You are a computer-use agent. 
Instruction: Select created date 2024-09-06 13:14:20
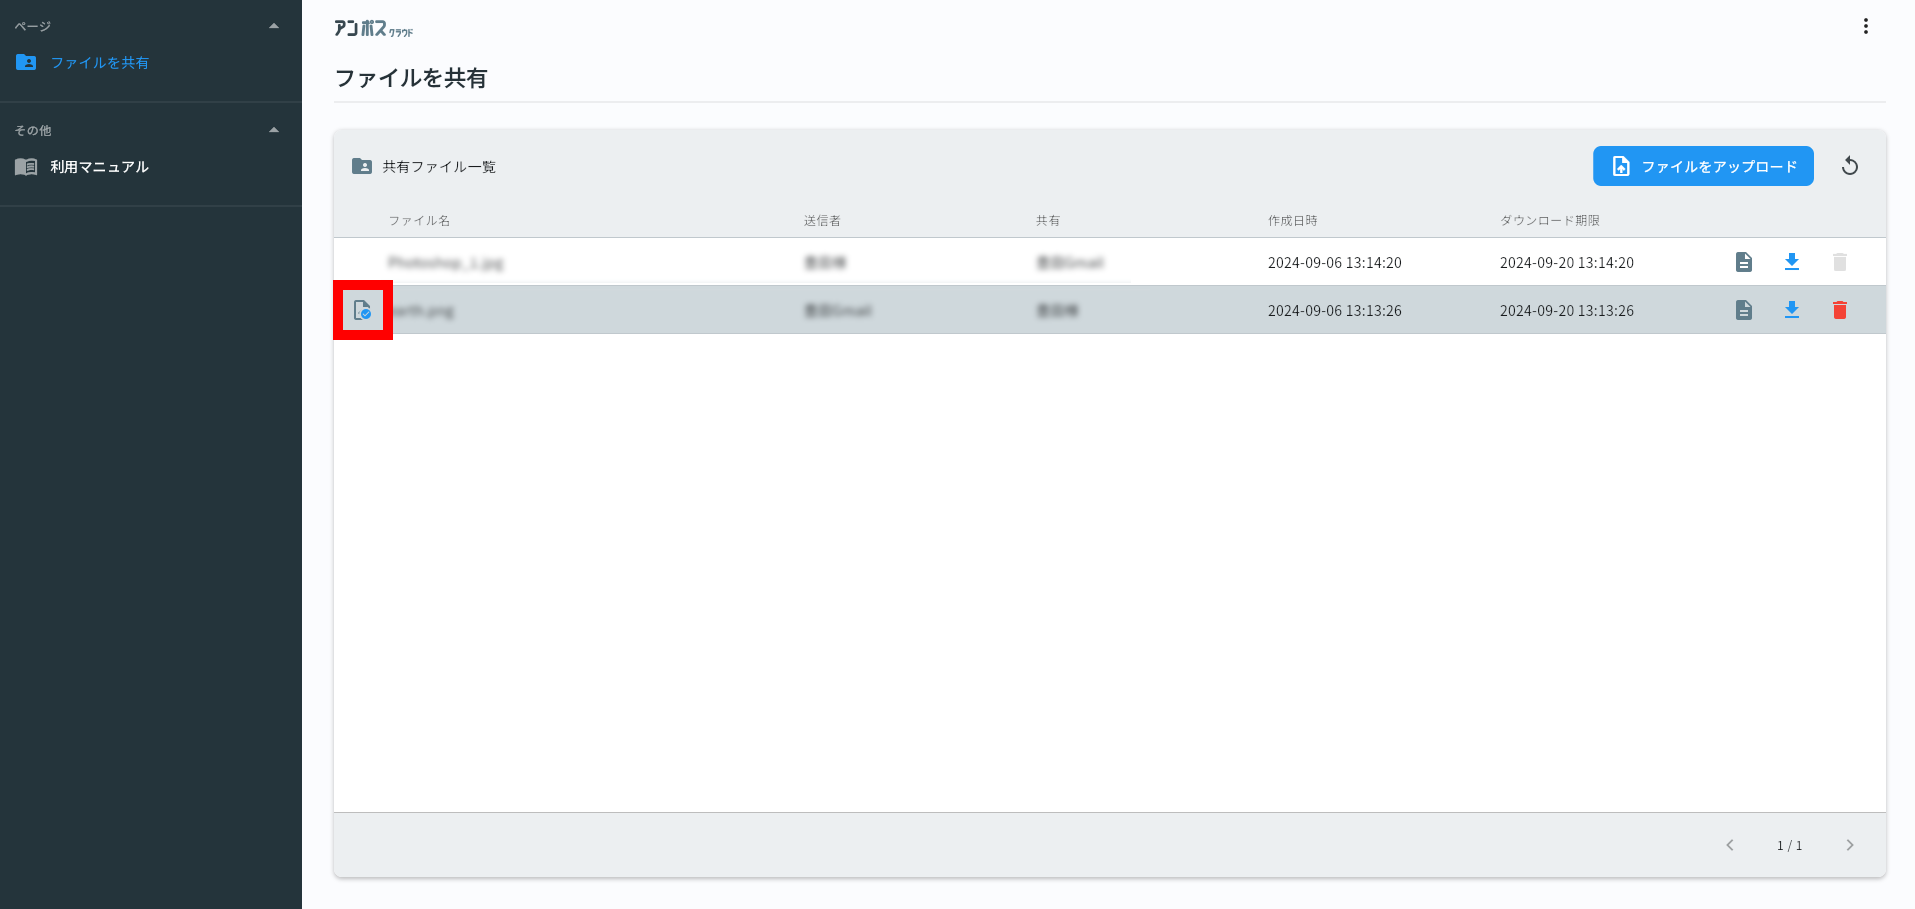[x=1334, y=263]
